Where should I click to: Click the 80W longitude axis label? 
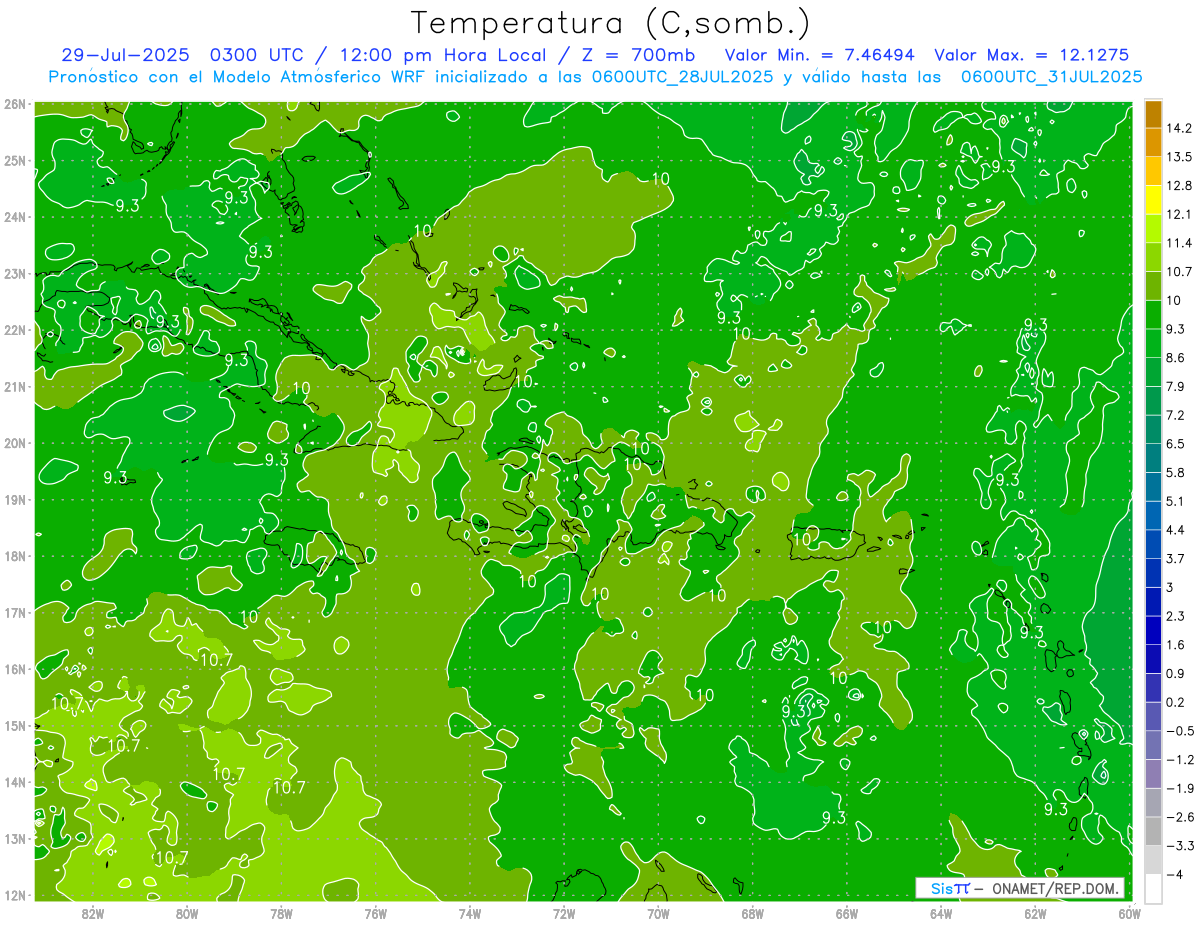click(x=187, y=914)
